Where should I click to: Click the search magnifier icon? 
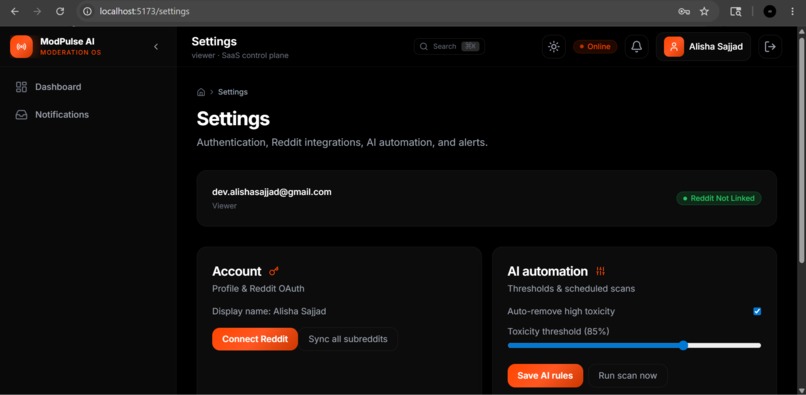coord(424,46)
